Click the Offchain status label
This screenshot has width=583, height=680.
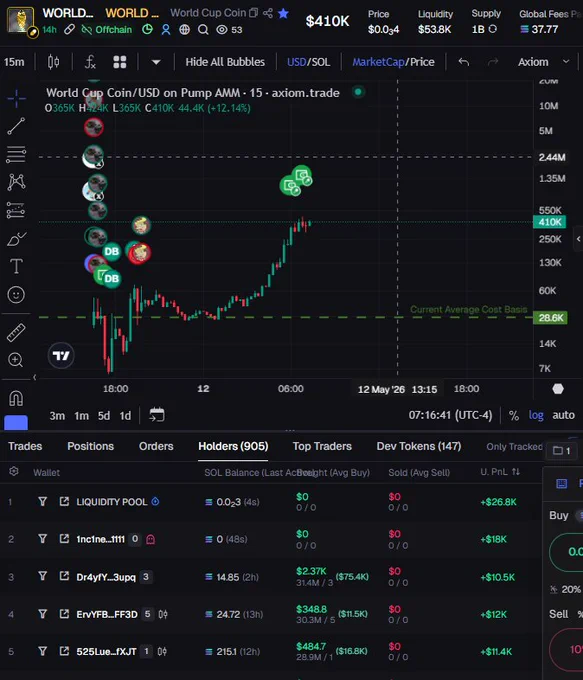point(107,29)
